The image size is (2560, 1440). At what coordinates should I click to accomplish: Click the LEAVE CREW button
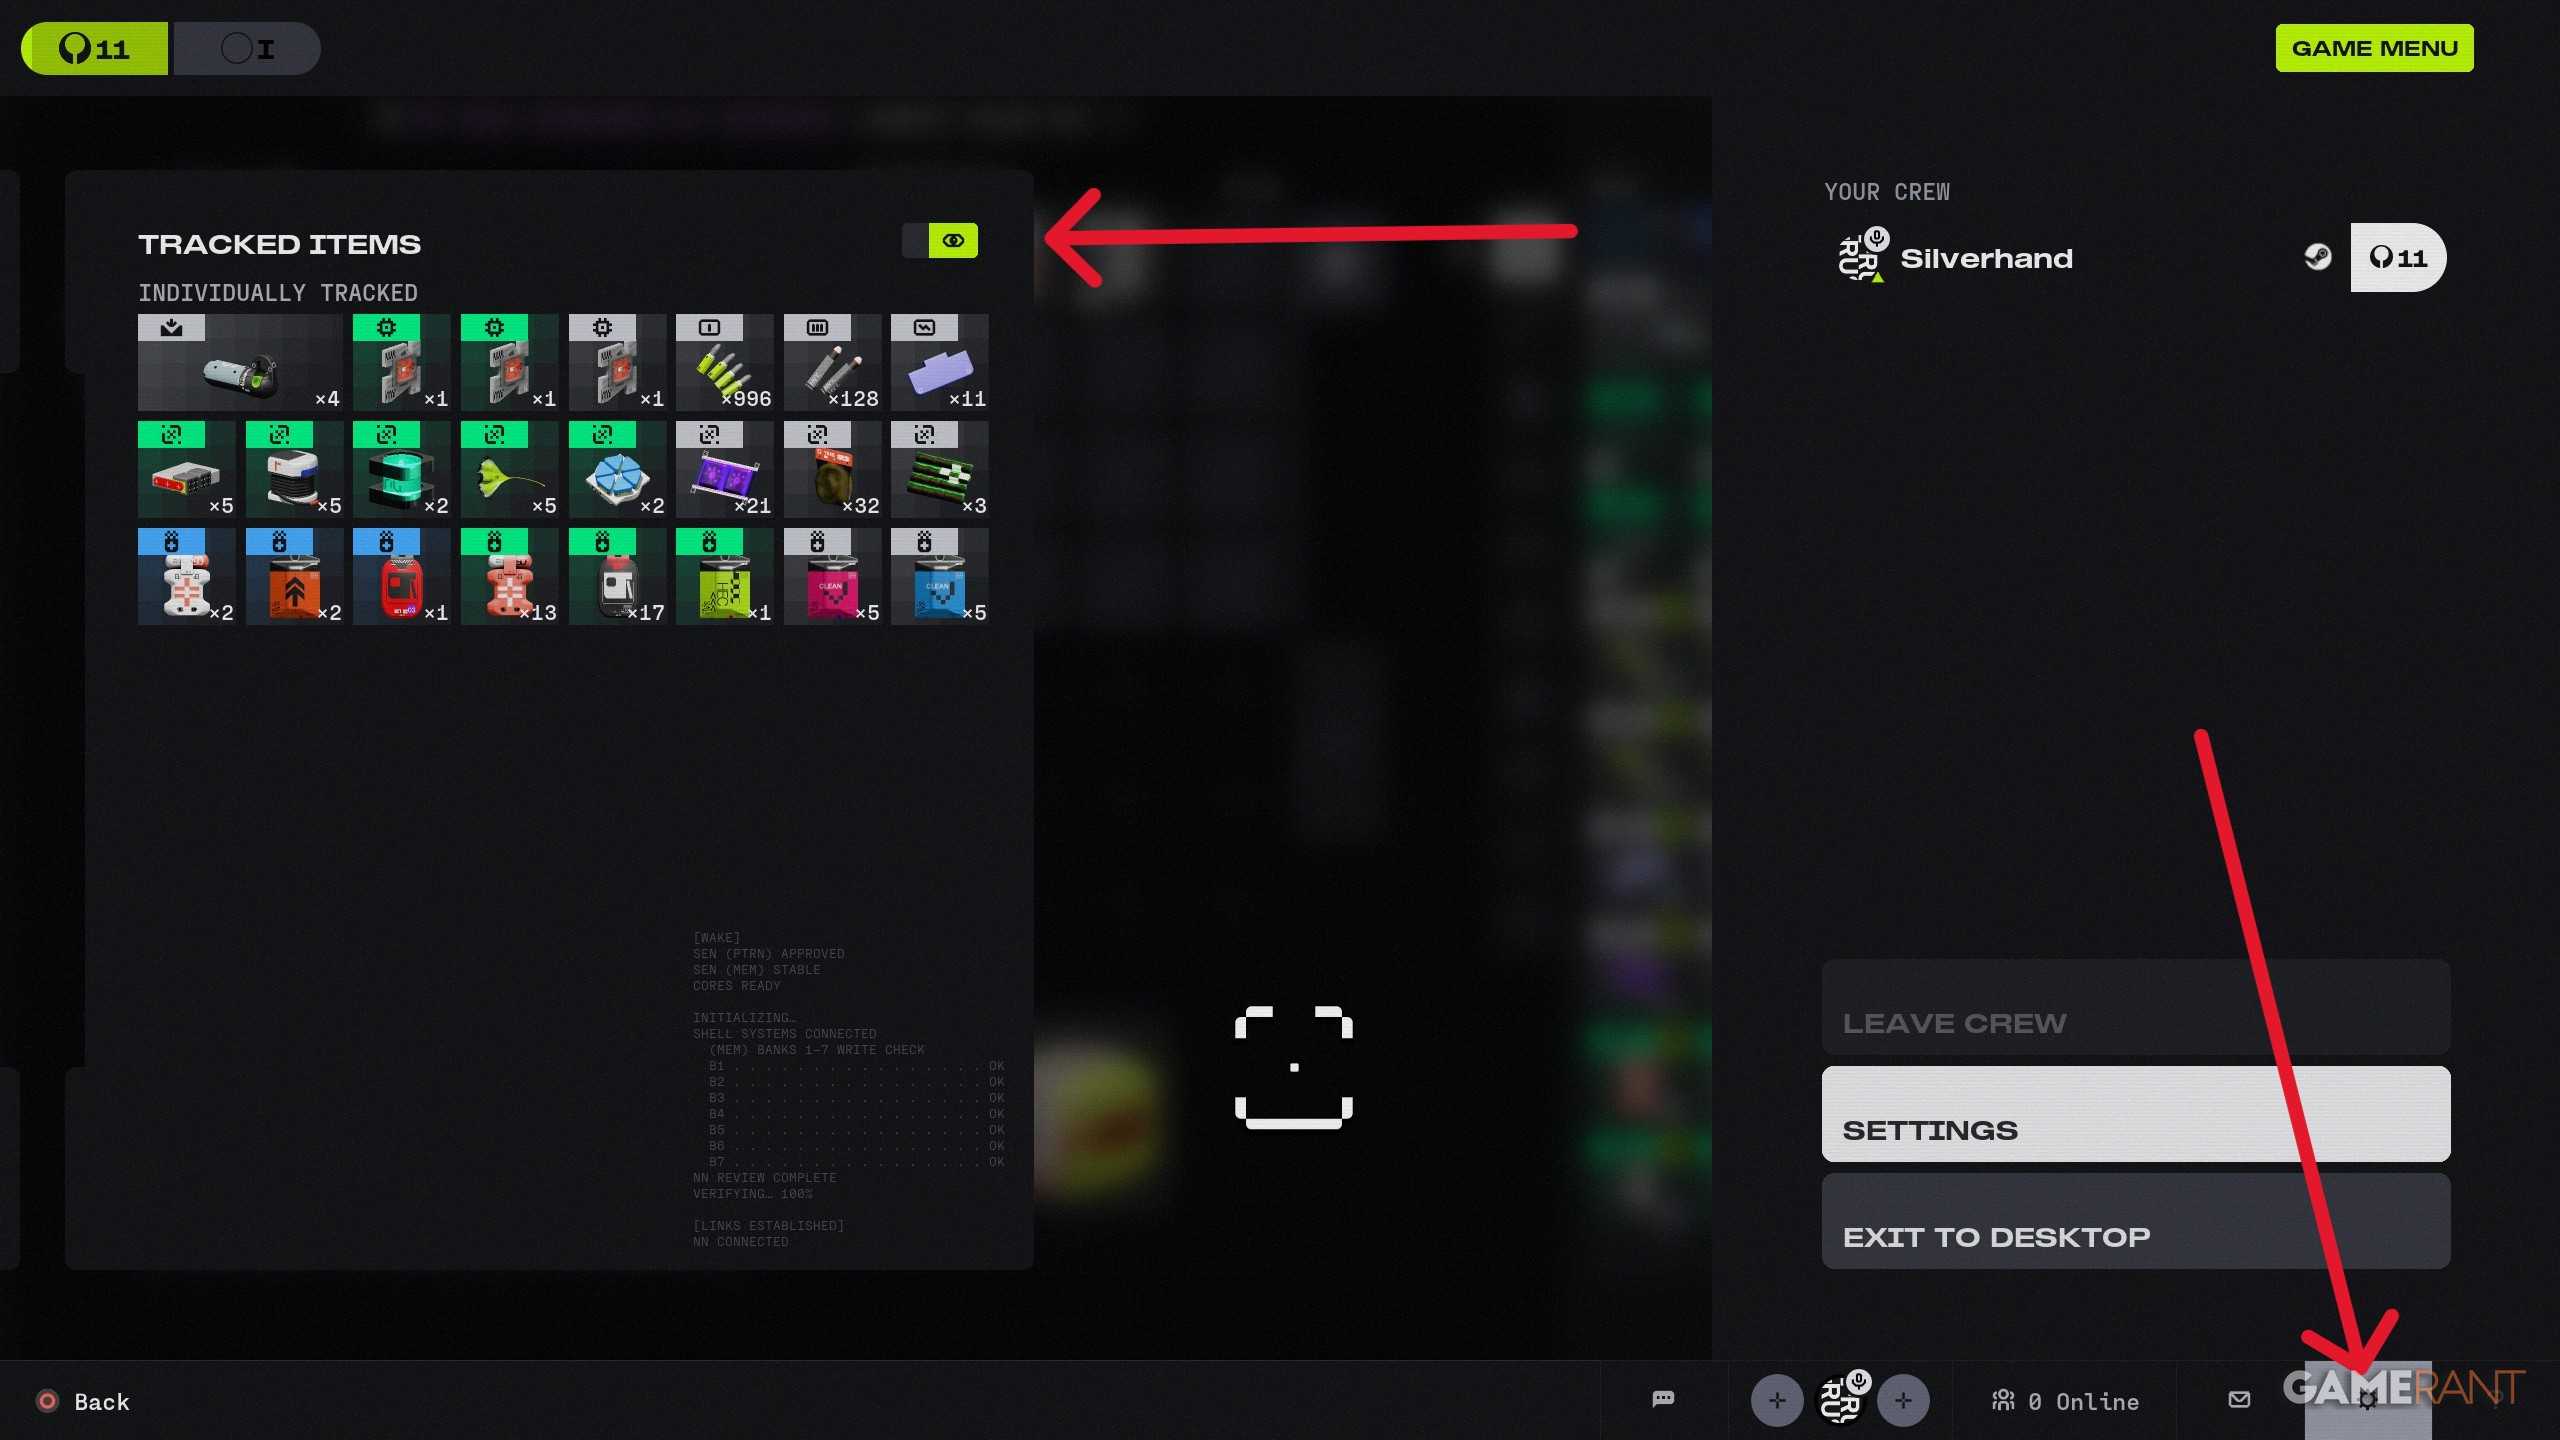pos(2136,1007)
